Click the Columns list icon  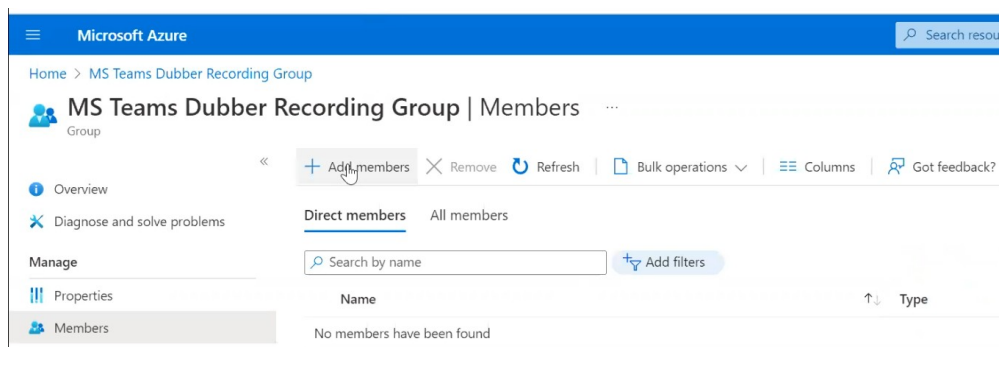click(788, 167)
